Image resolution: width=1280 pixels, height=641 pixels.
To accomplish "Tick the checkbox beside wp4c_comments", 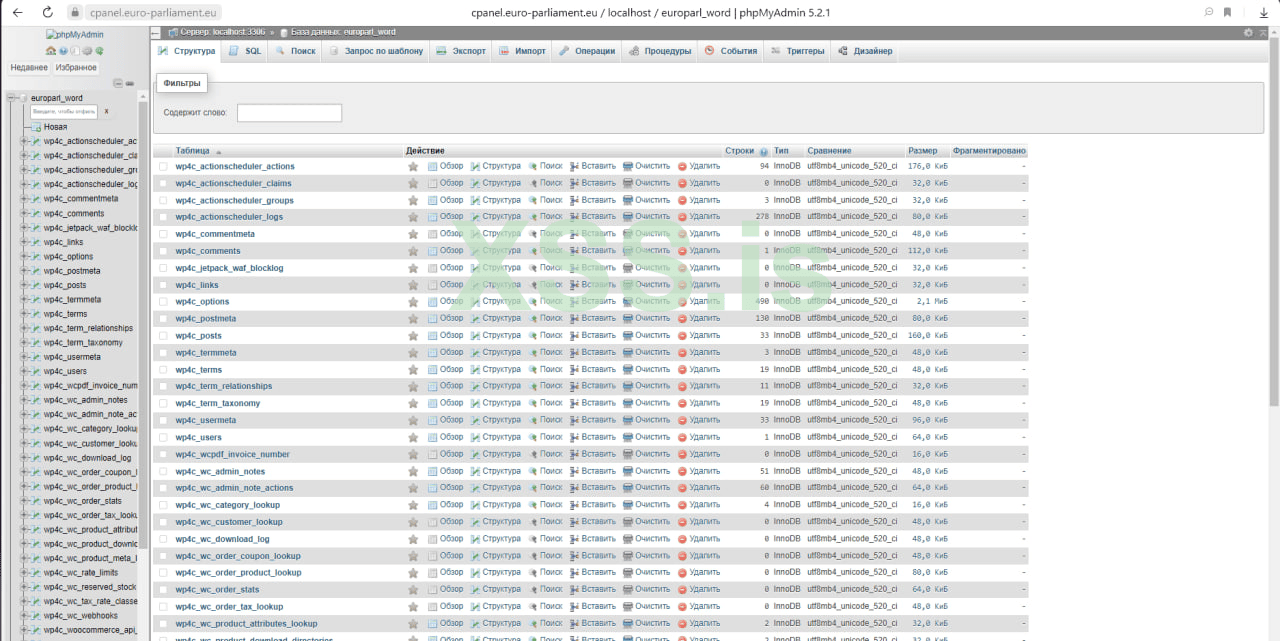I will pyautogui.click(x=163, y=251).
